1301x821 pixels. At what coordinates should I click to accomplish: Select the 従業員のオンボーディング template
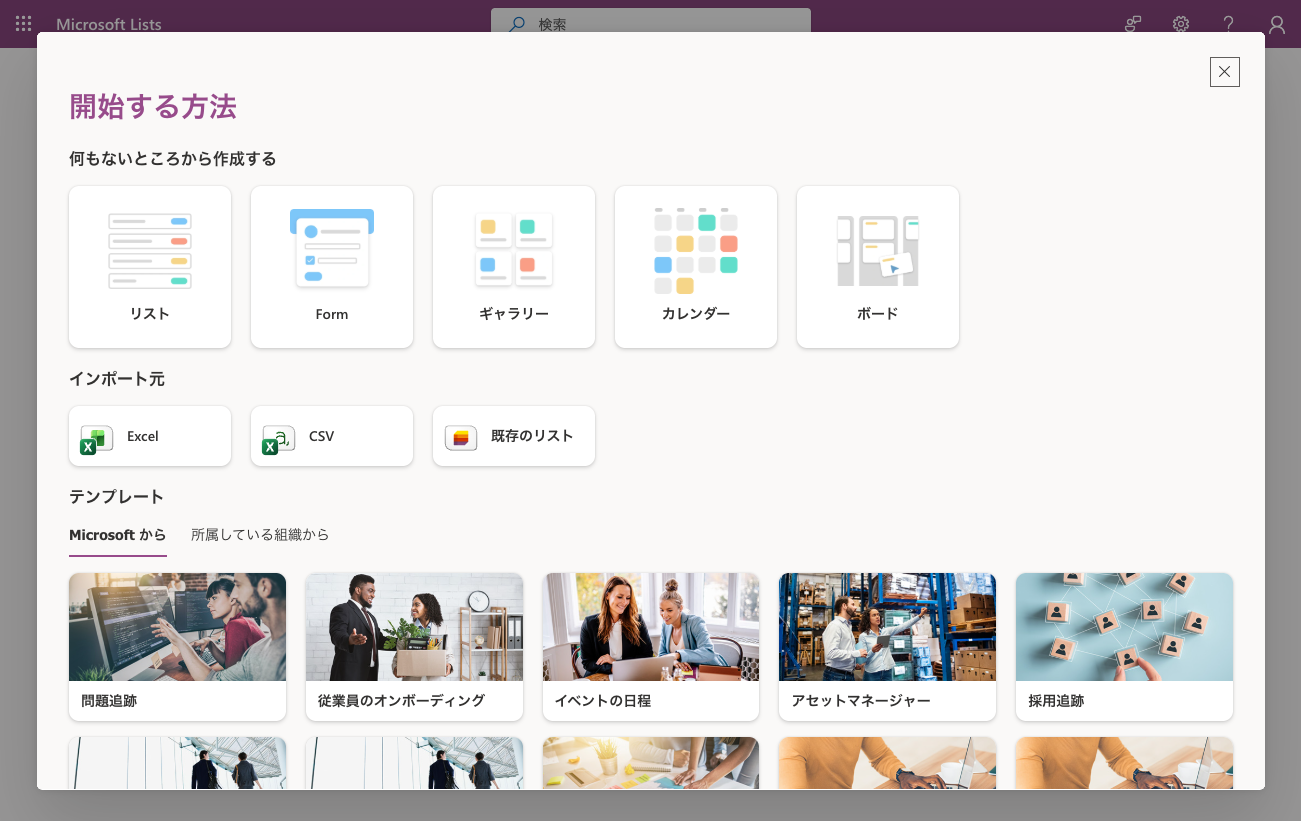coord(414,647)
